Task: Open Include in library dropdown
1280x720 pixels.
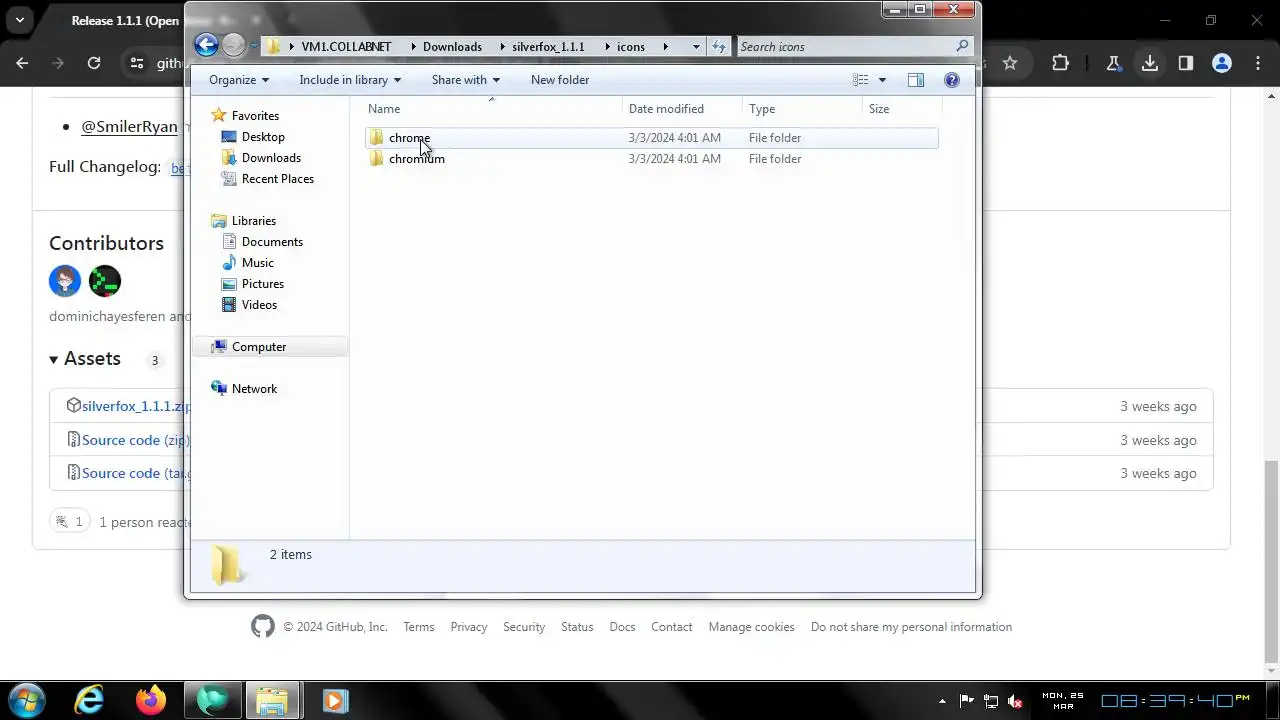Action: (350, 80)
